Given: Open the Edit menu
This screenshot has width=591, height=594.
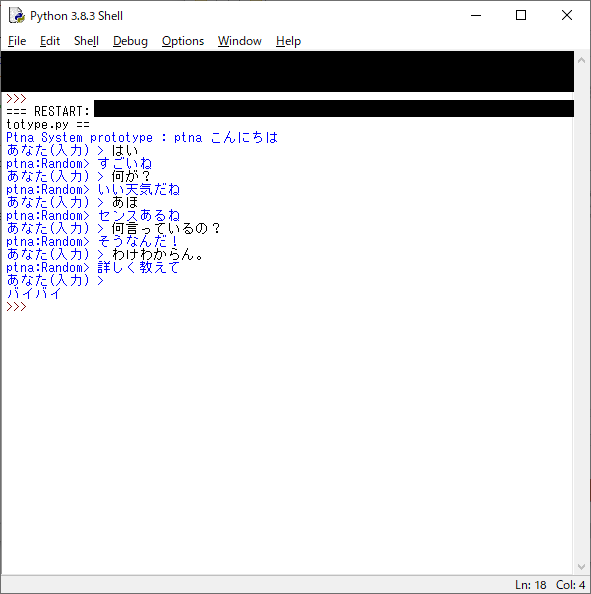Looking at the screenshot, I should tap(50, 41).
